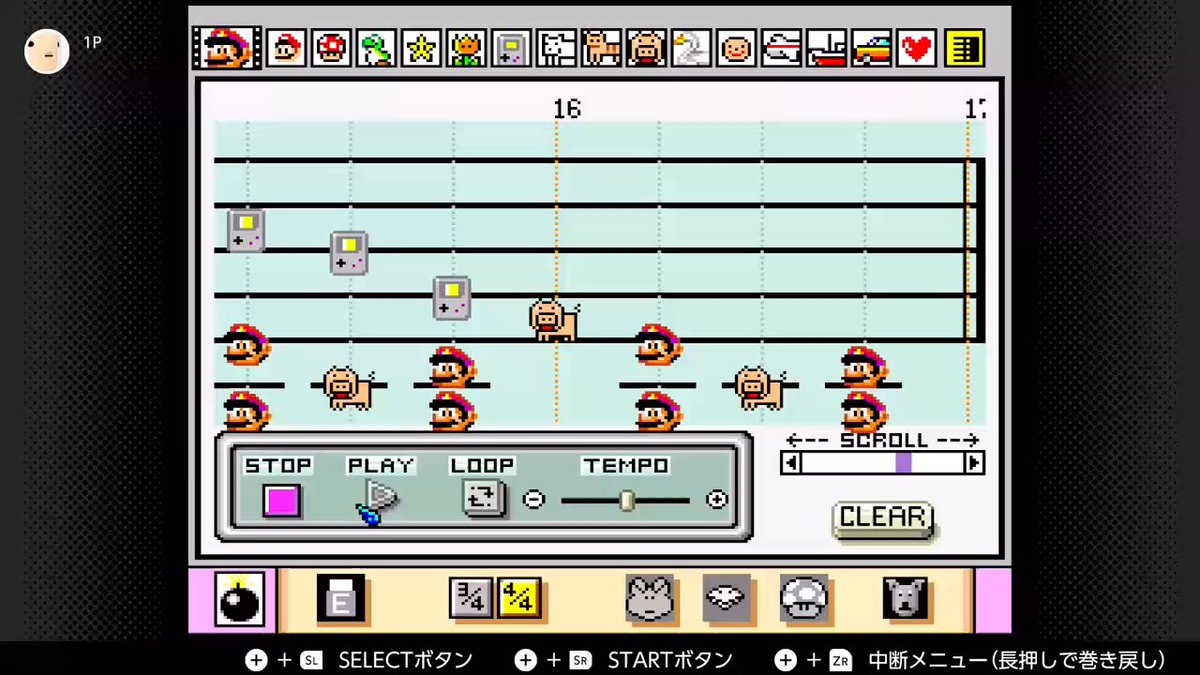Click the purple SCROLL bar thumb
This screenshot has width=1200, height=675.
(904, 463)
